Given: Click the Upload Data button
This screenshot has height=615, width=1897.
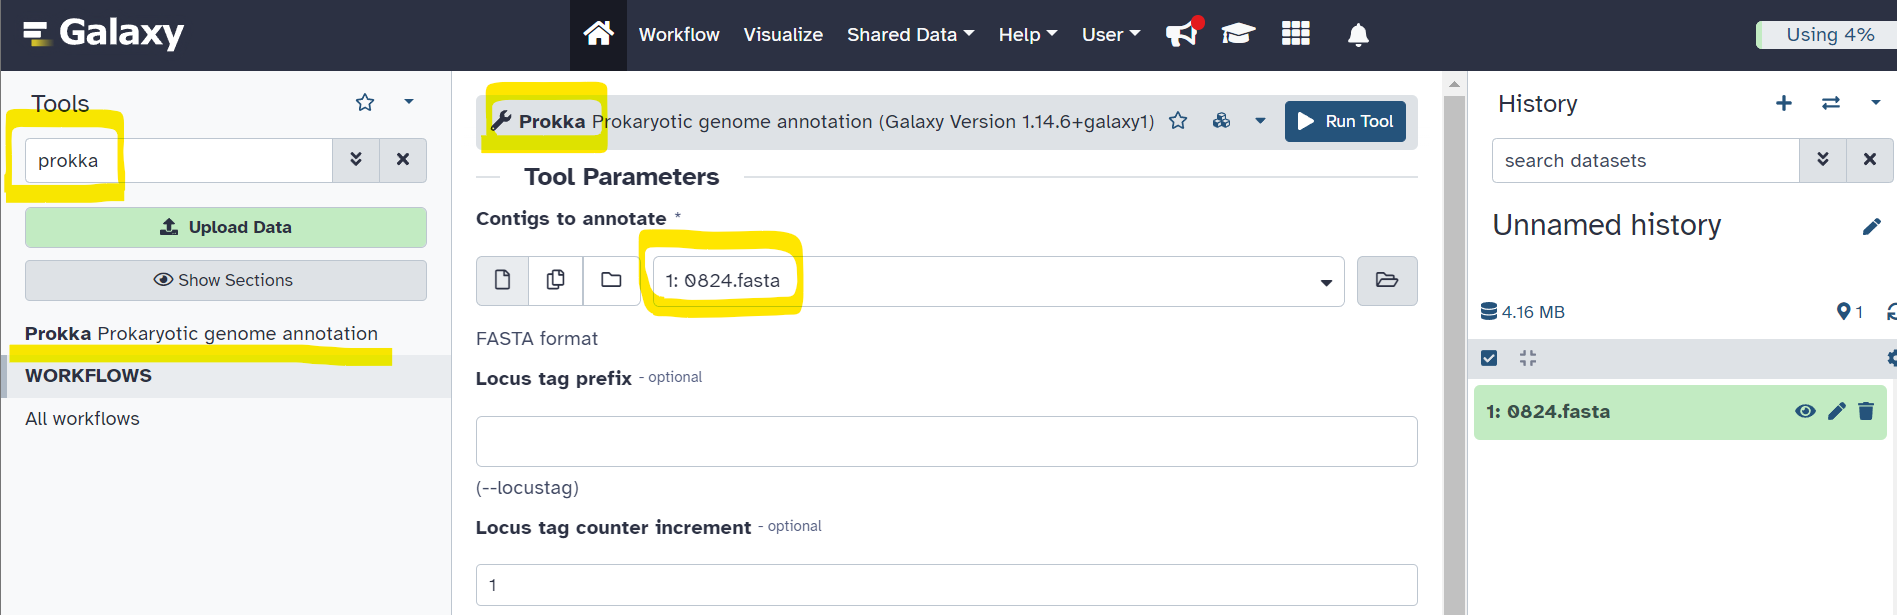Looking at the screenshot, I should coord(226,227).
